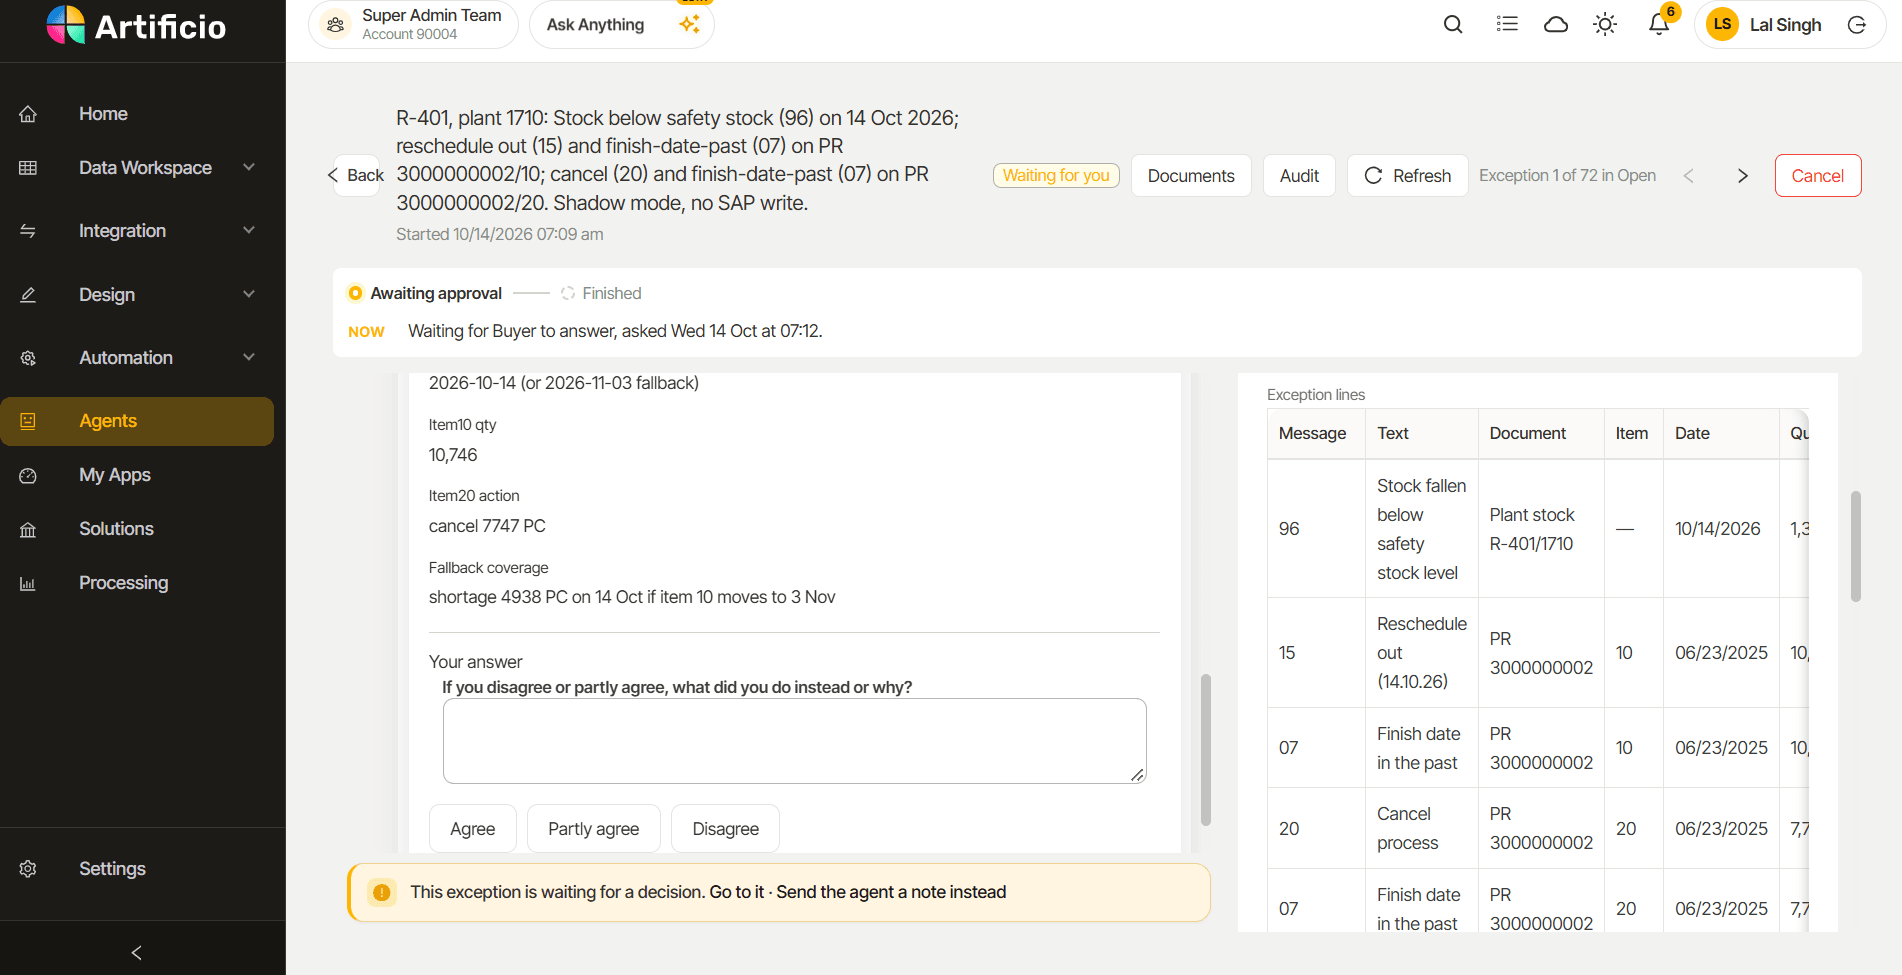
Task: Click the Automation gear icon
Action: tap(28, 358)
